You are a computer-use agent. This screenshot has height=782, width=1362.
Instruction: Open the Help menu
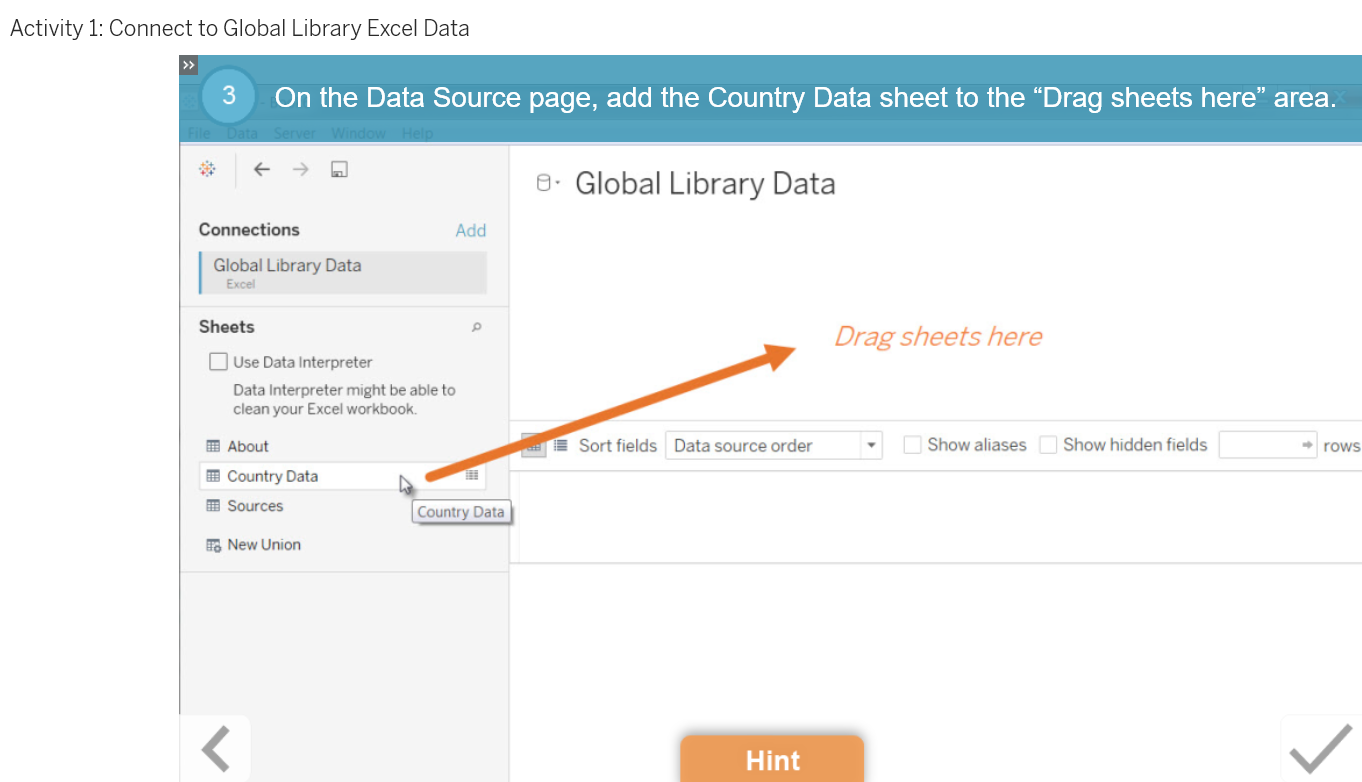pyautogui.click(x=418, y=133)
